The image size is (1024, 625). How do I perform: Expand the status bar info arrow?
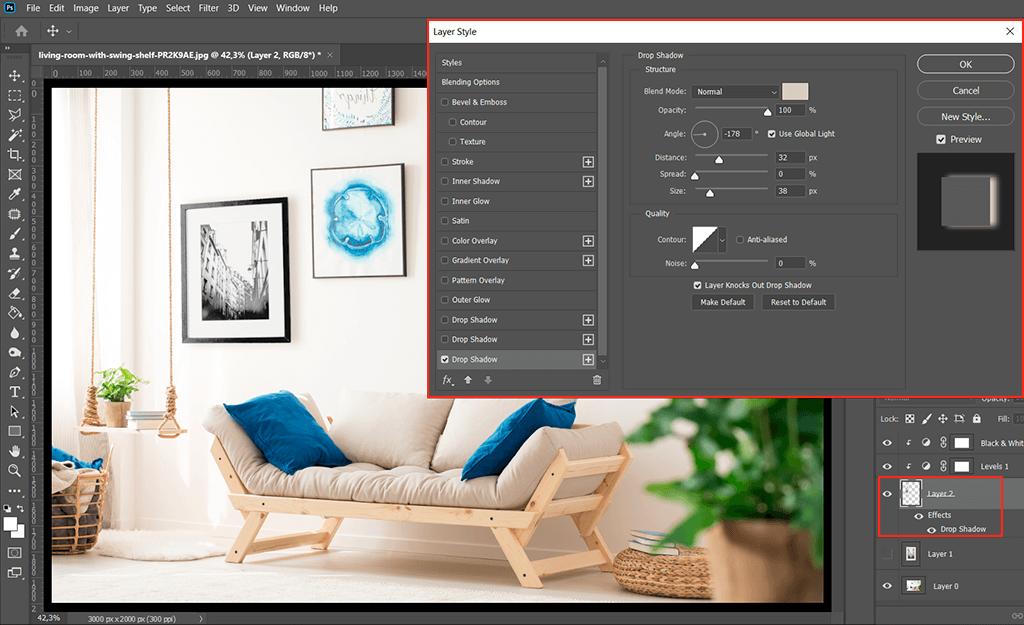(200, 618)
